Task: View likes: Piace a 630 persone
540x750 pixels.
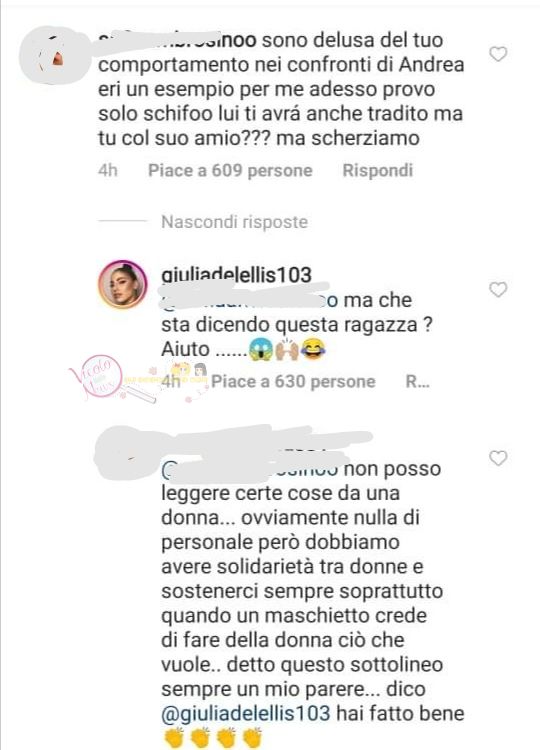Action: pos(293,381)
